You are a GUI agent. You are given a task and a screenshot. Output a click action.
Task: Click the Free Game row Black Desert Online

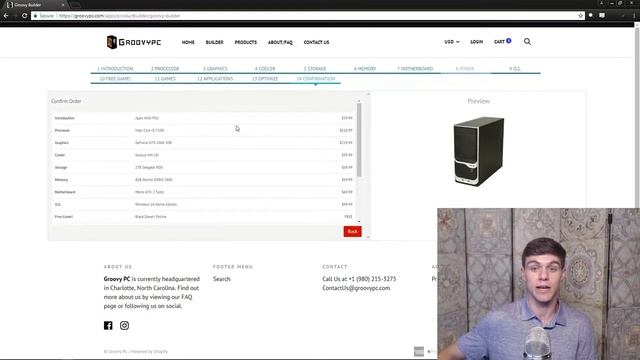[x=151, y=216]
